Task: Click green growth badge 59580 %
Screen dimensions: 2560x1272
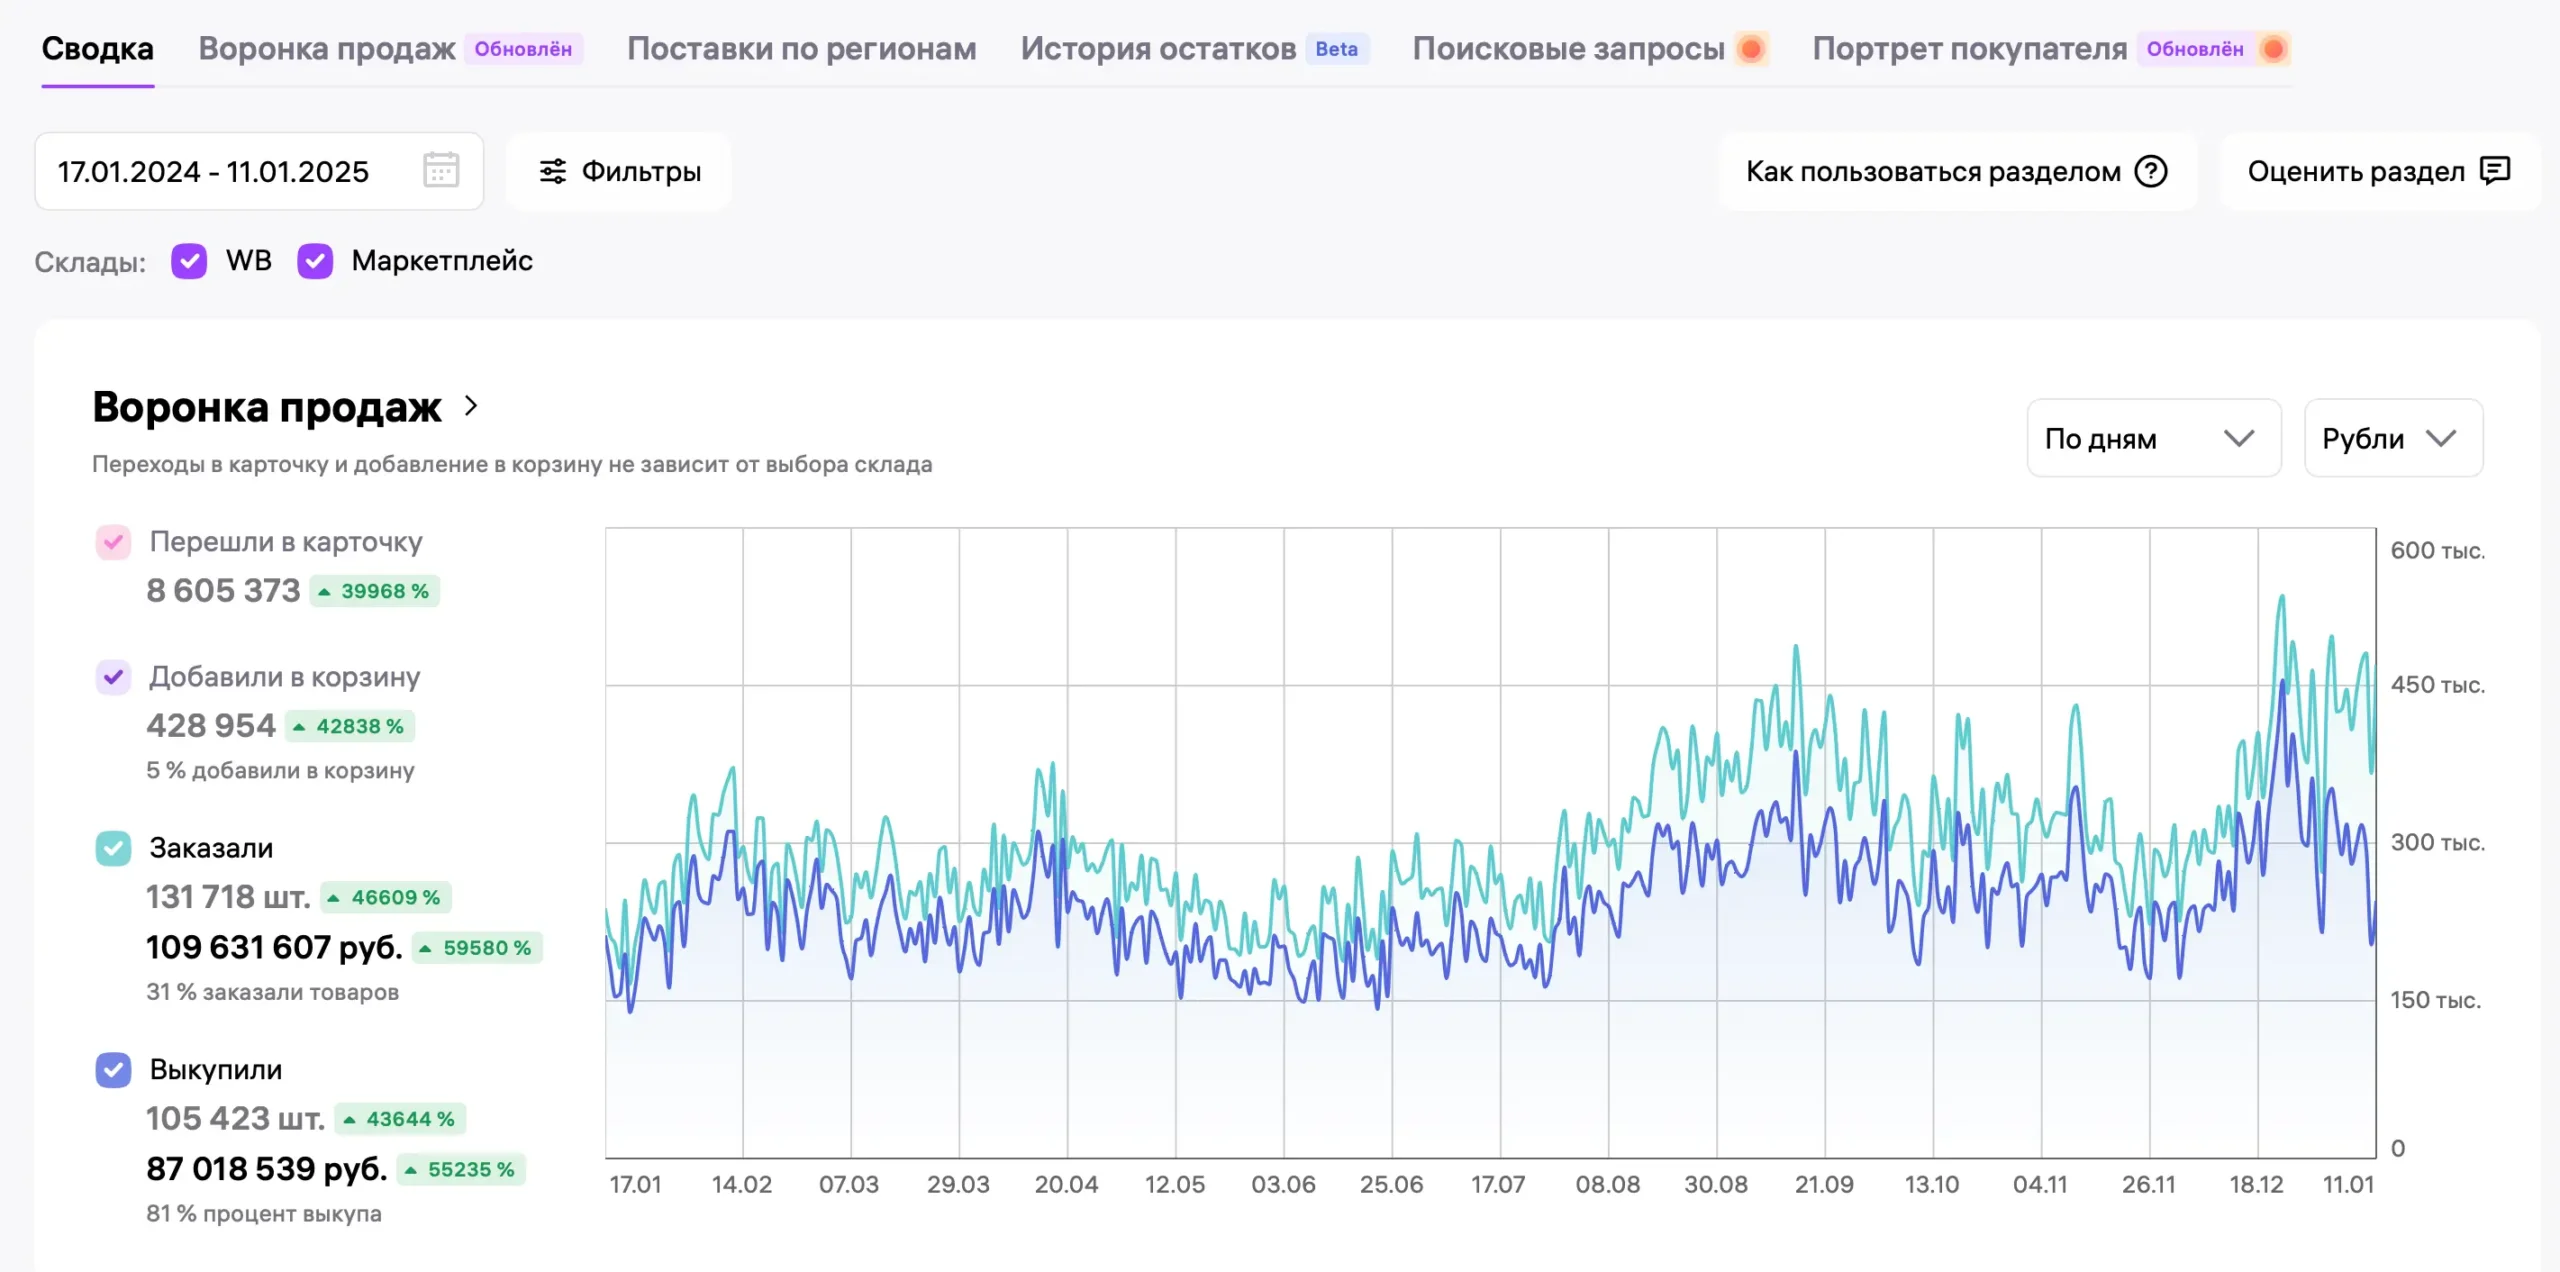Action: coord(478,947)
